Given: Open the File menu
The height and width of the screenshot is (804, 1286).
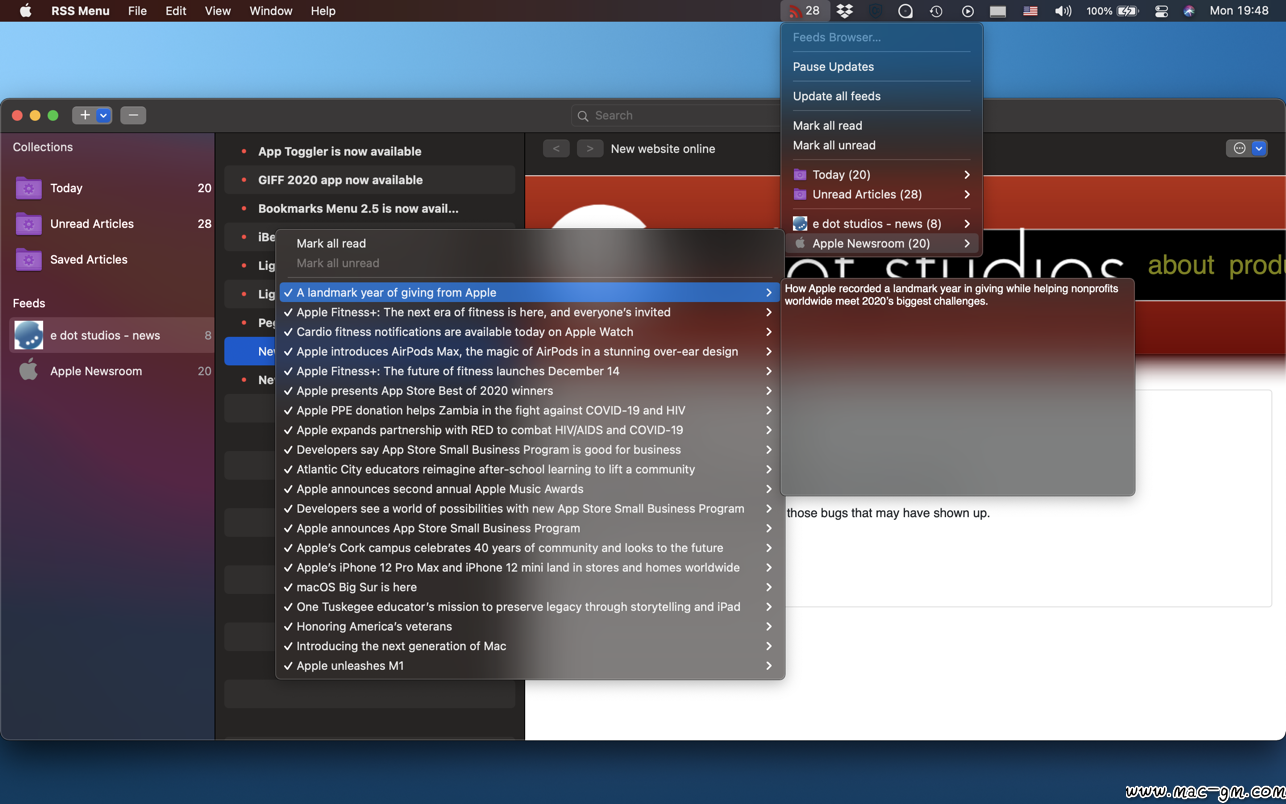Looking at the screenshot, I should pyautogui.click(x=137, y=11).
